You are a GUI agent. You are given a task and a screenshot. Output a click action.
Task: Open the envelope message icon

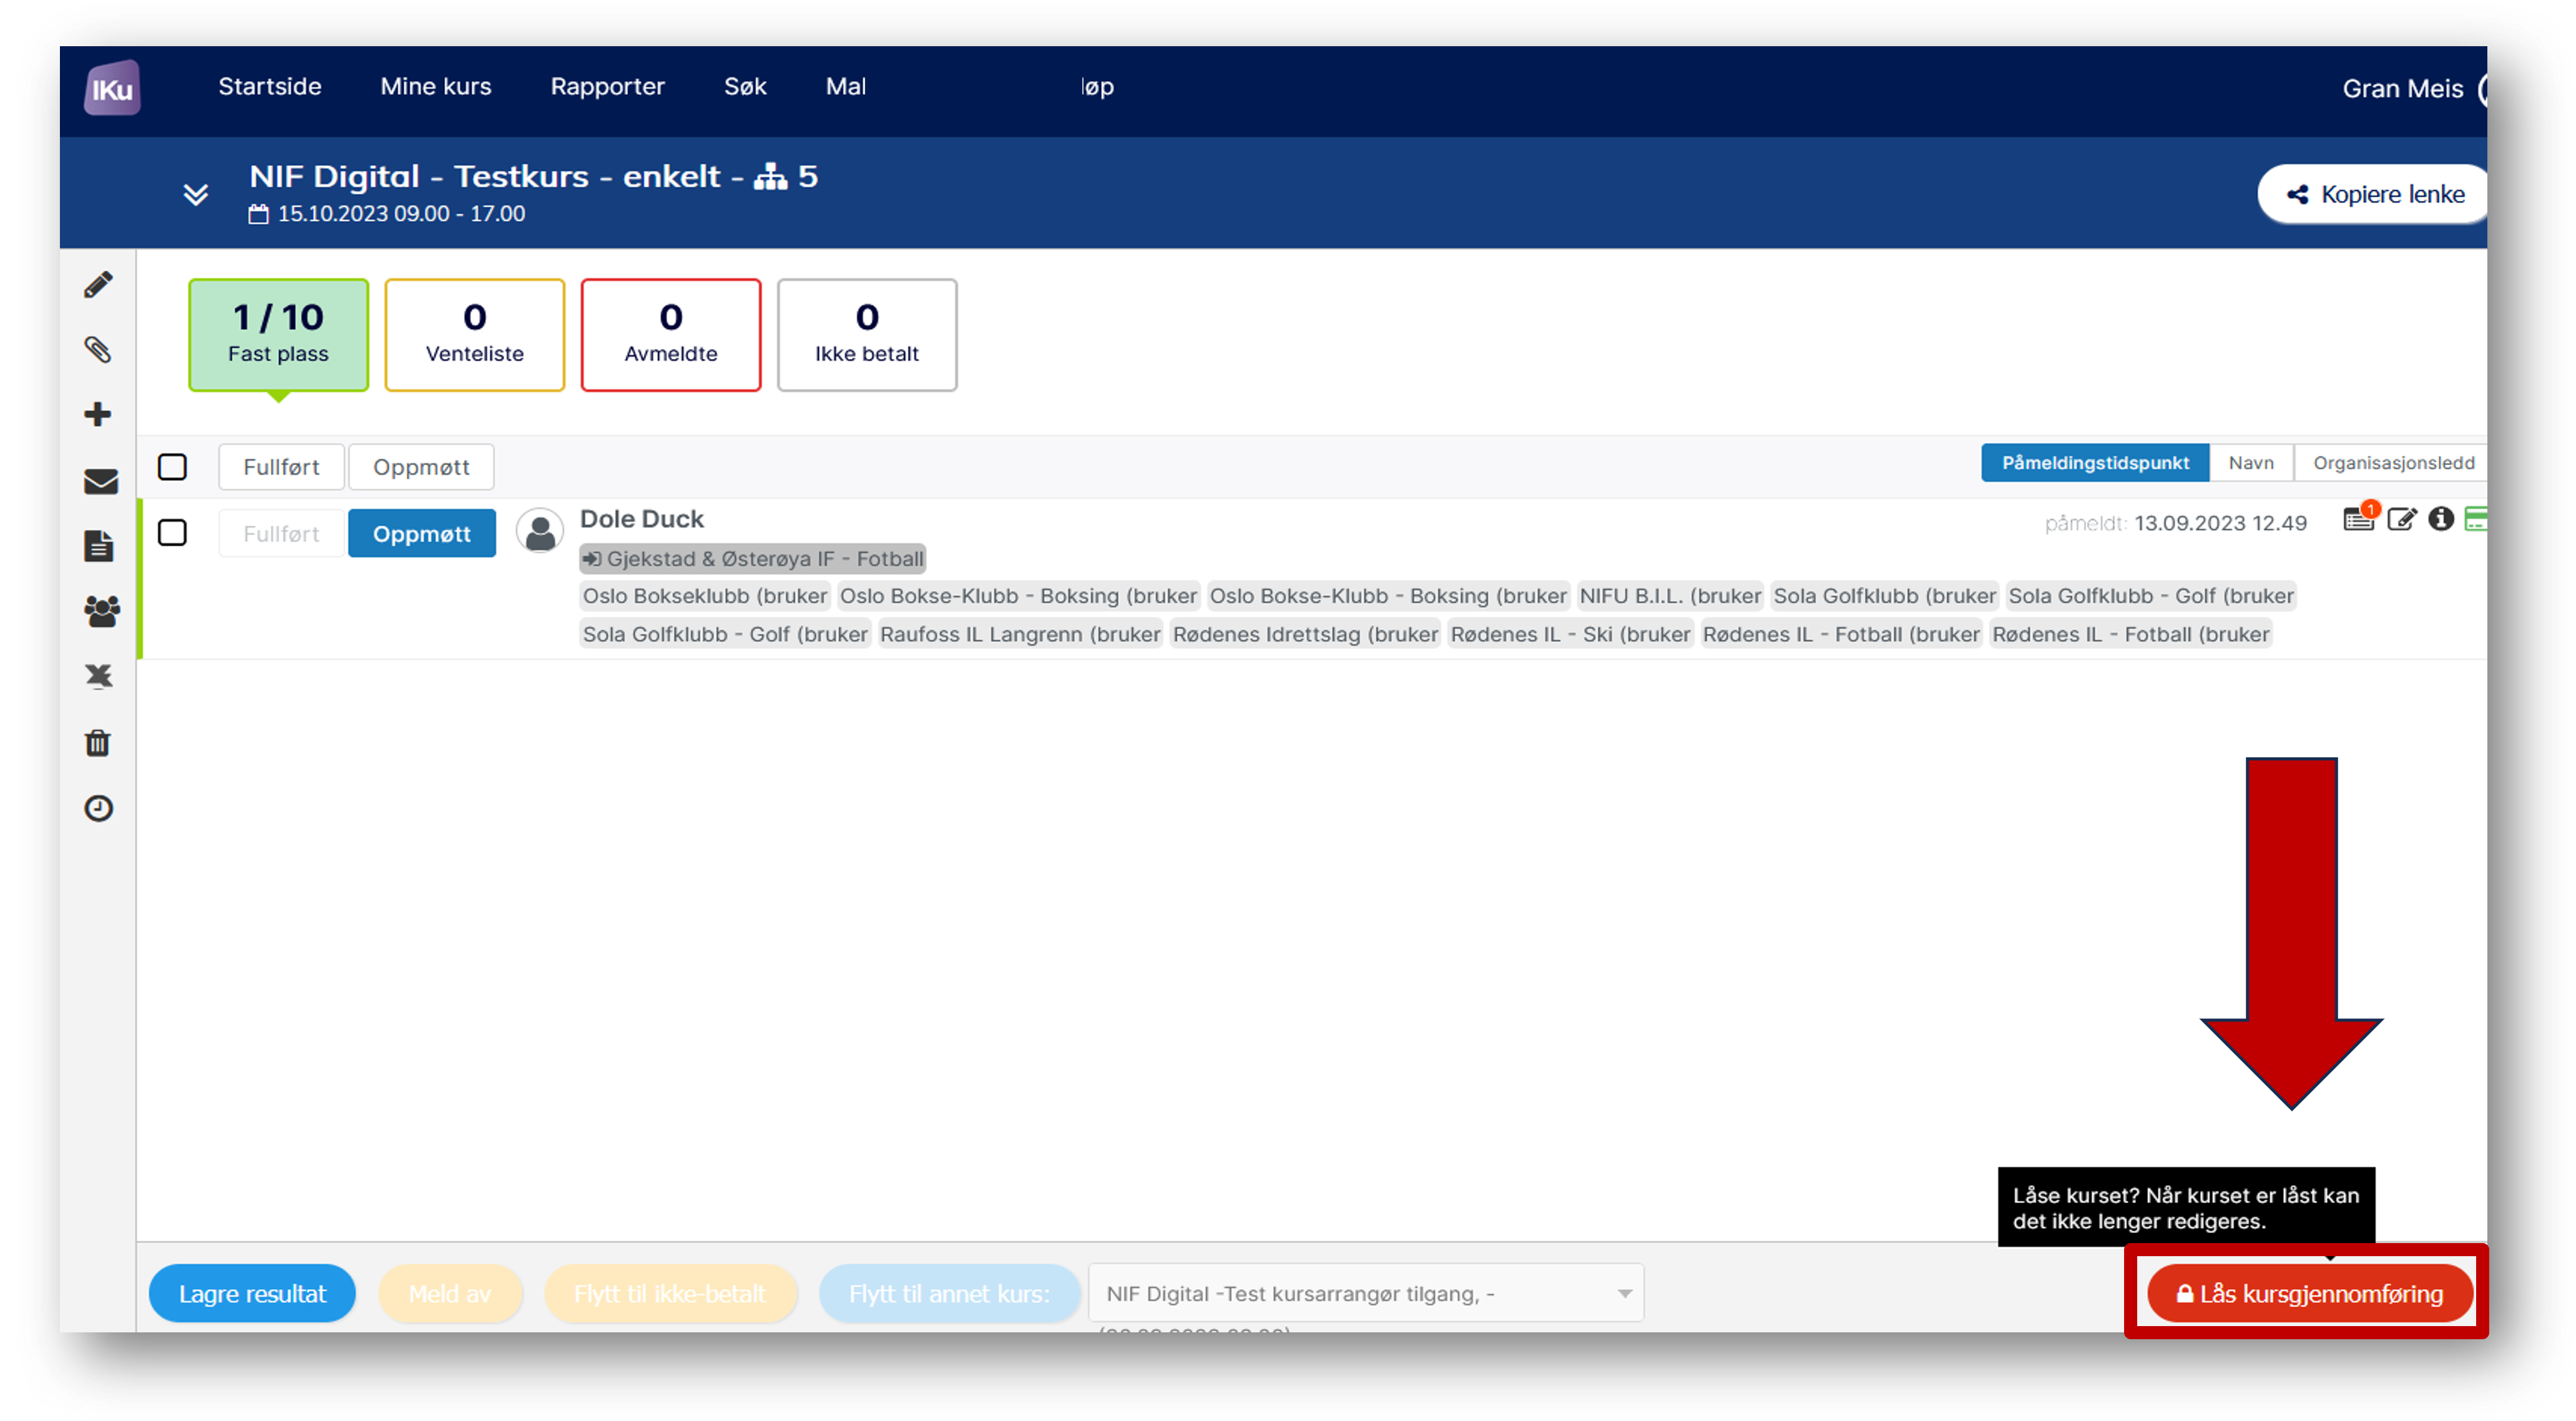point(100,481)
